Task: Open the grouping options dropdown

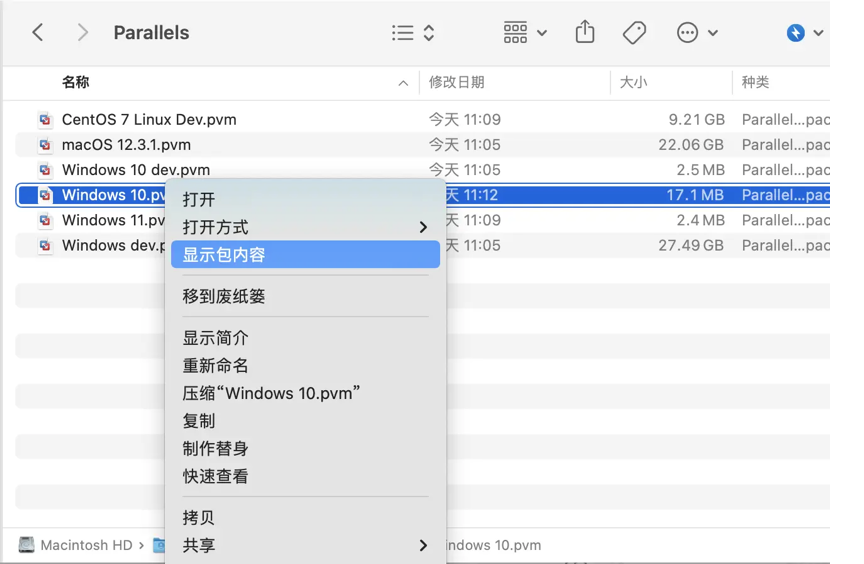Action: pos(525,33)
